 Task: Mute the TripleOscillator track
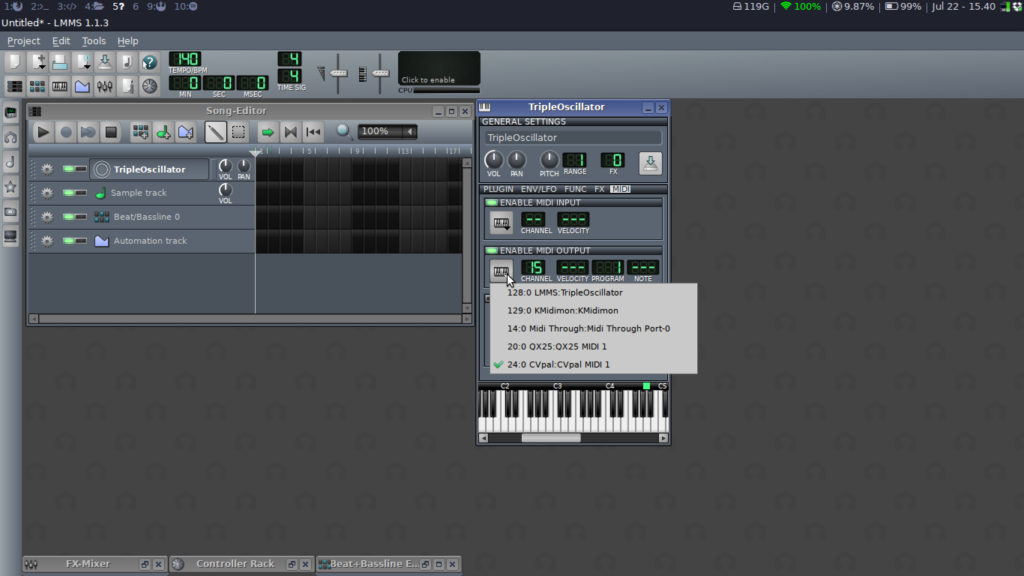[69, 169]
